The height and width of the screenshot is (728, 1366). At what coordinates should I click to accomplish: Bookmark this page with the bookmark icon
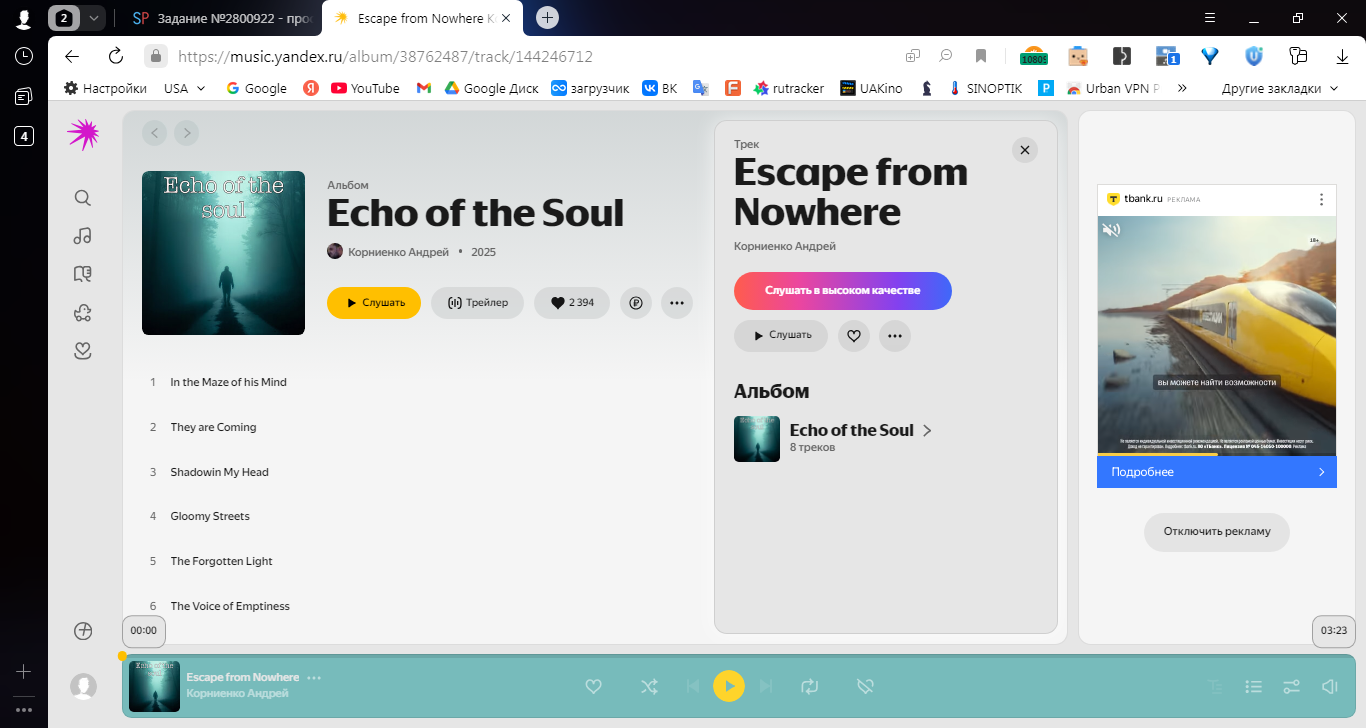click(x=981, y=56)
